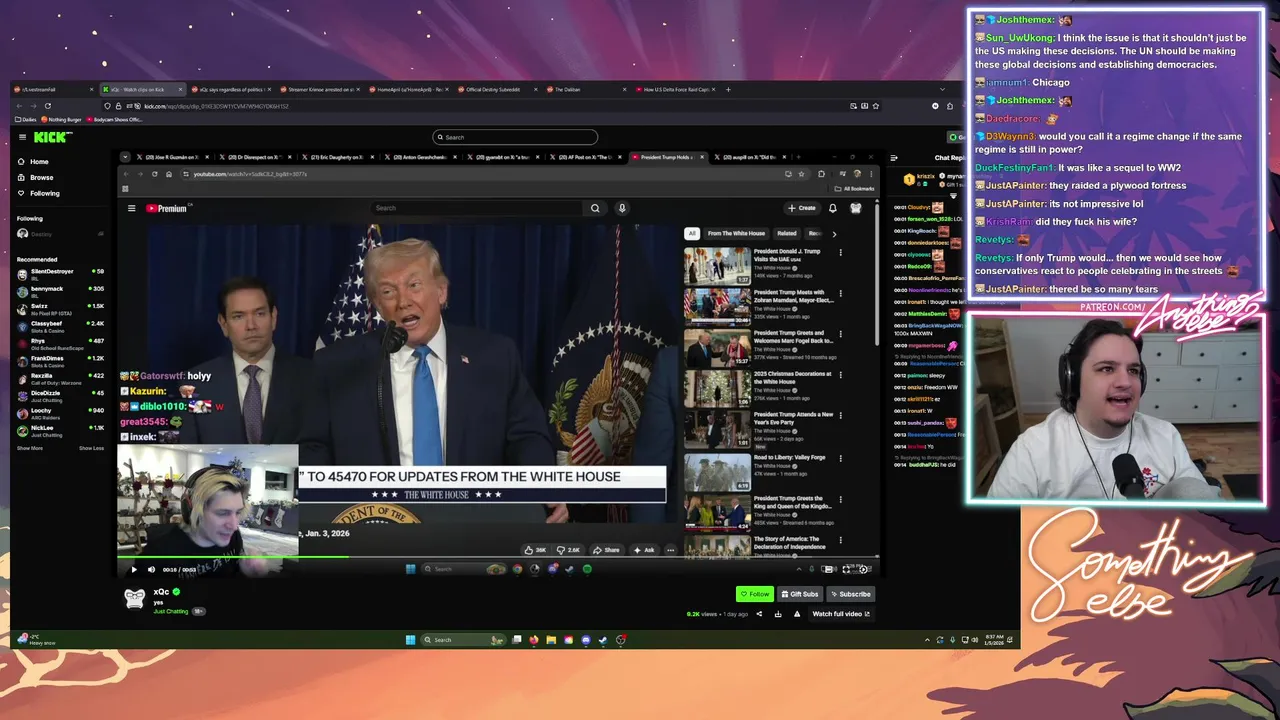Screen dimensions: 1280x720
Task: Open options for Trump Visits the UAE video
Action: coord(840,252)
